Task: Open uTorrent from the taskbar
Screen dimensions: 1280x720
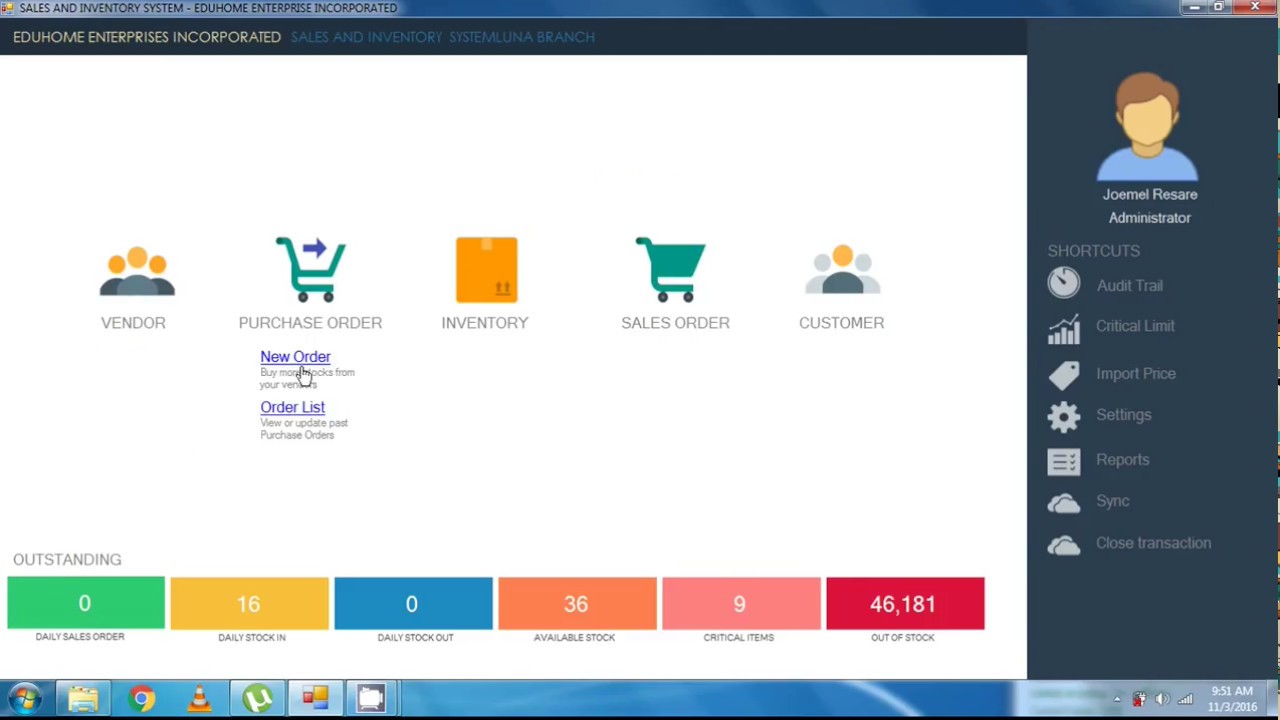Action: [257, 699]
